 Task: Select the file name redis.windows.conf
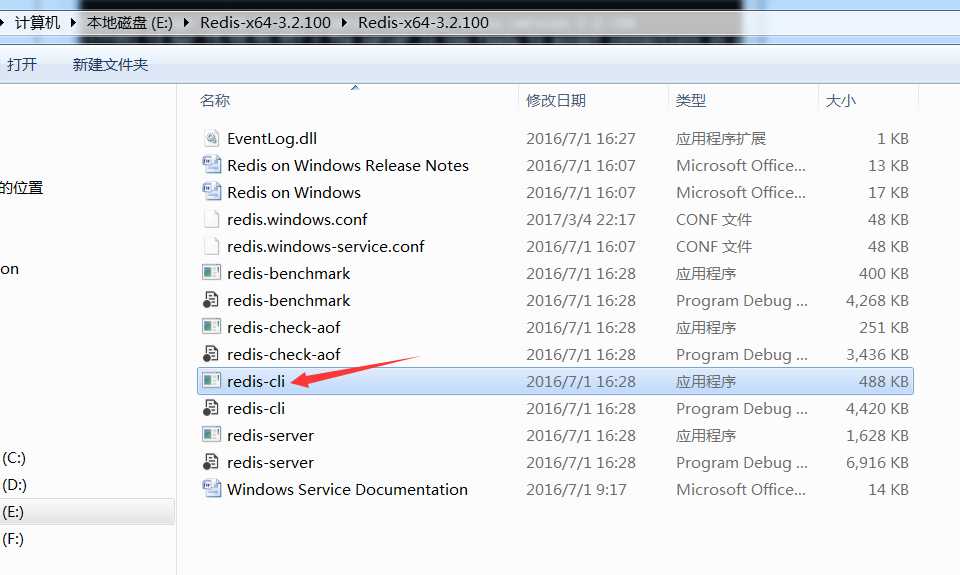(x=297, y=219)
